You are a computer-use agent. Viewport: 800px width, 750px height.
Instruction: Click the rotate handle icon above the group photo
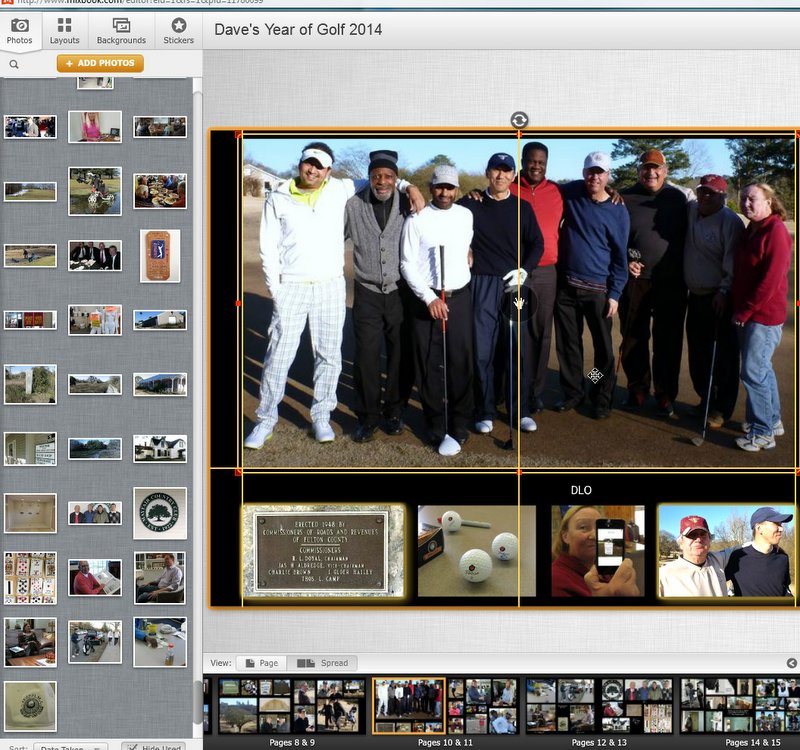coord(519,120)
